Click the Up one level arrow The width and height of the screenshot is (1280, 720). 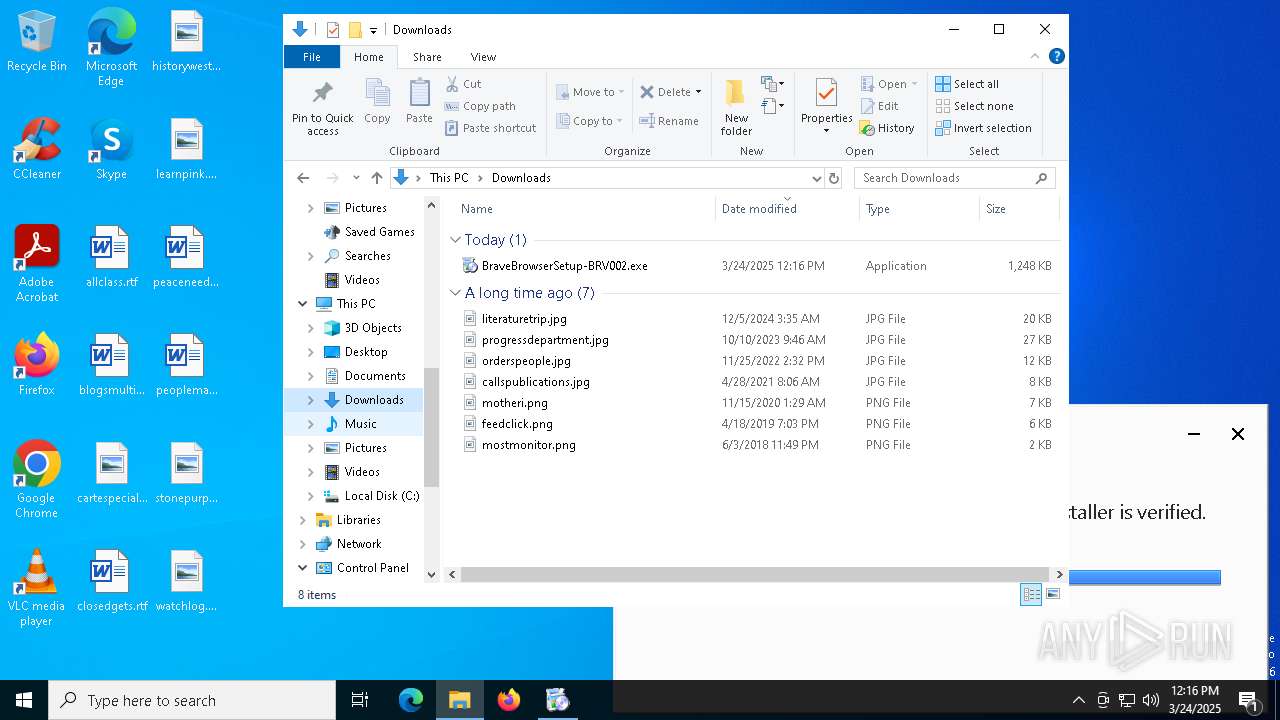[376, 178]
